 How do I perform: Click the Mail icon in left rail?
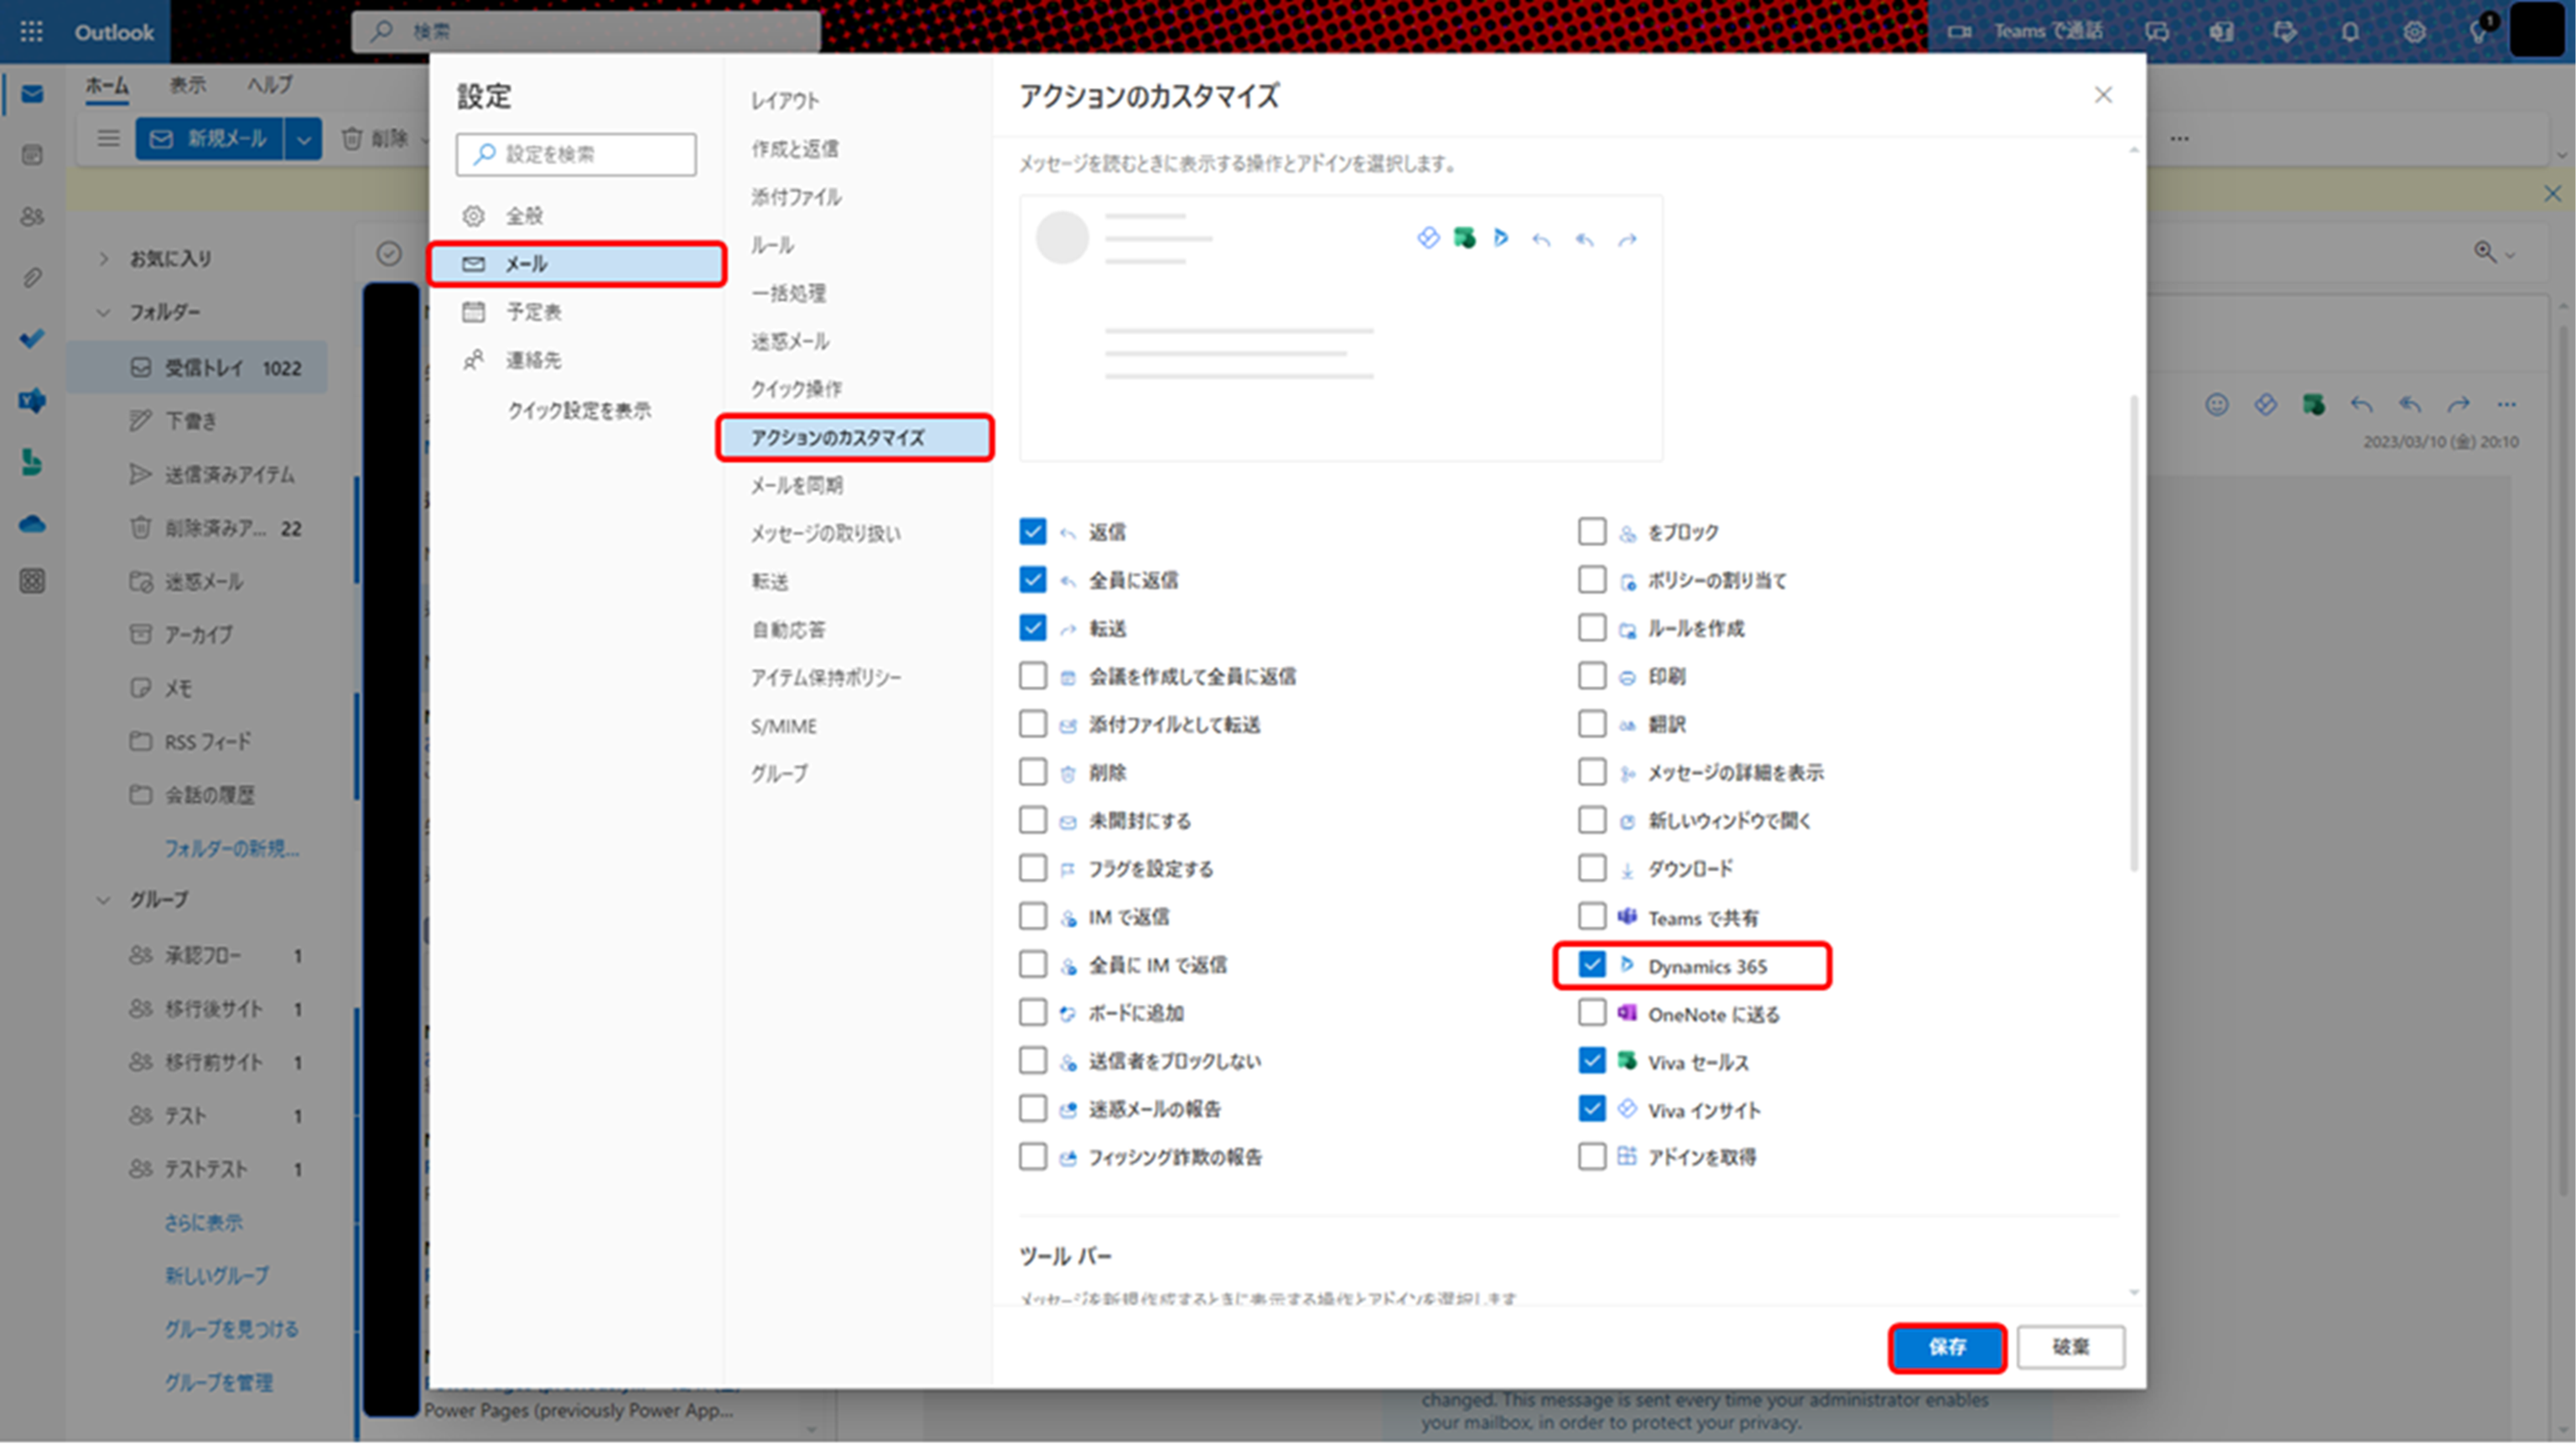(32, 94)
